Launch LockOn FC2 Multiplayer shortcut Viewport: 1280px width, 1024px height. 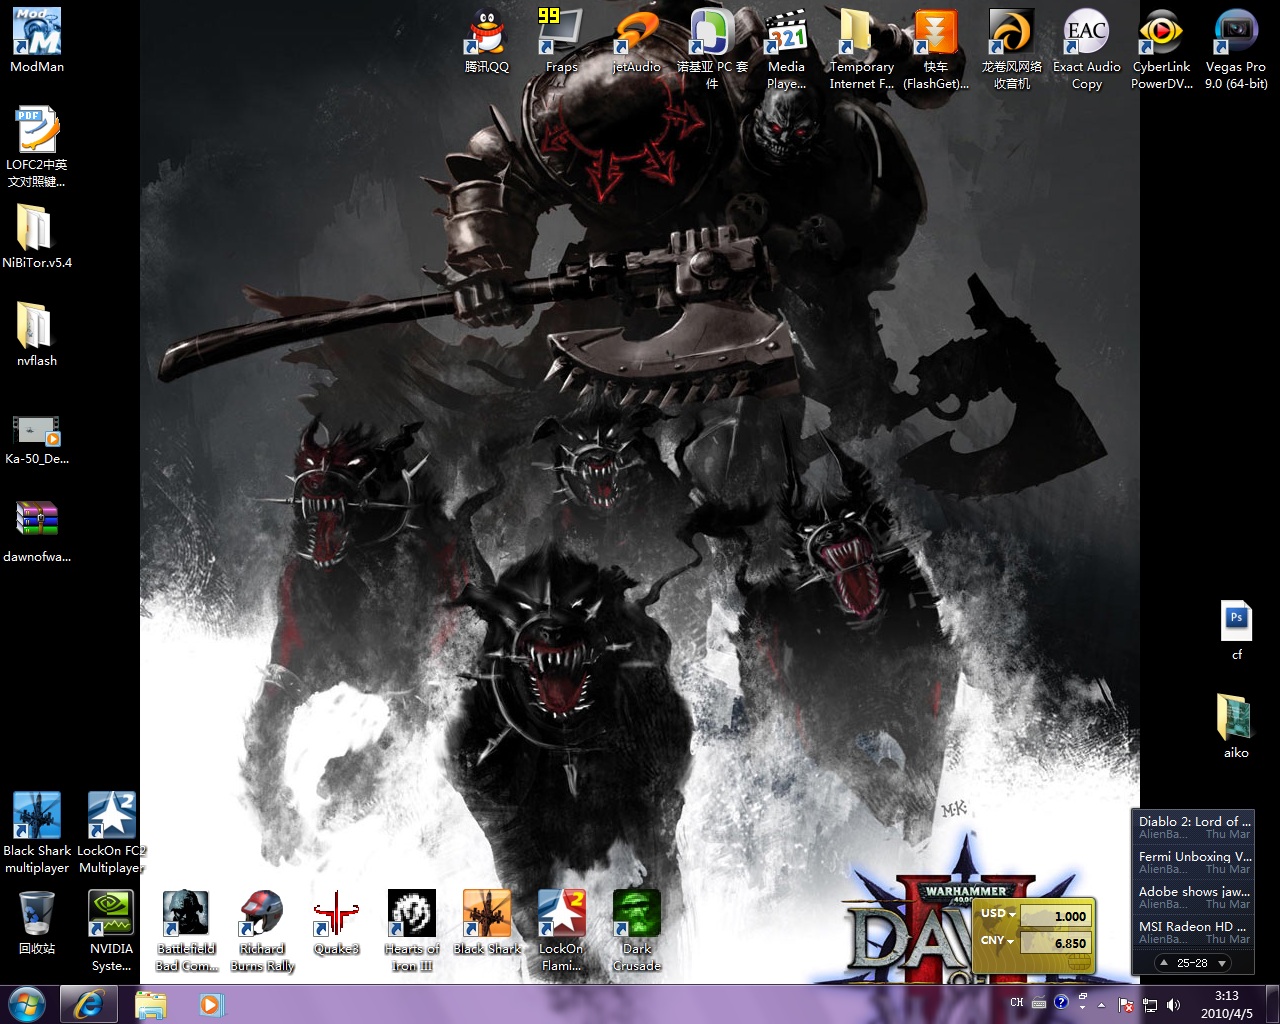point(112,833)
